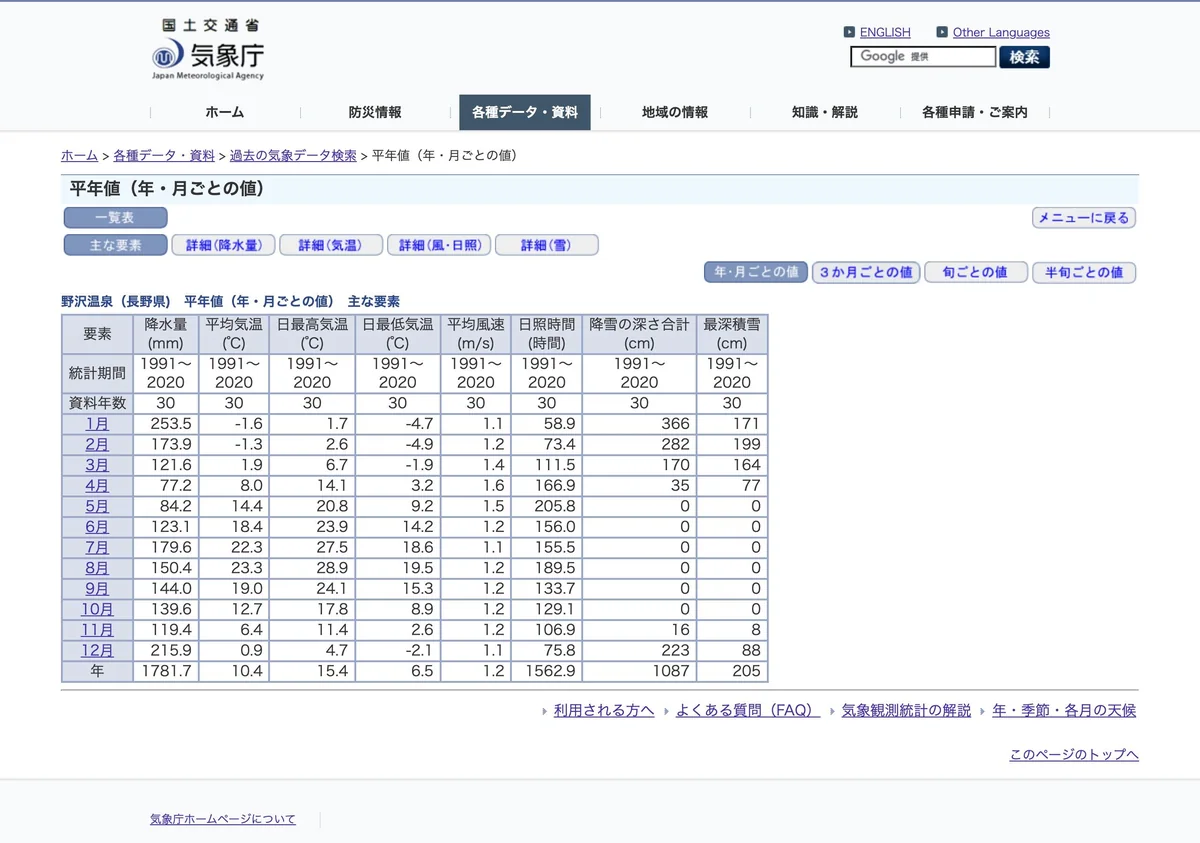This screenshot has width=1200, height=843.
Task: Click the 統計期間 row header cell
Action: point(97,374)
